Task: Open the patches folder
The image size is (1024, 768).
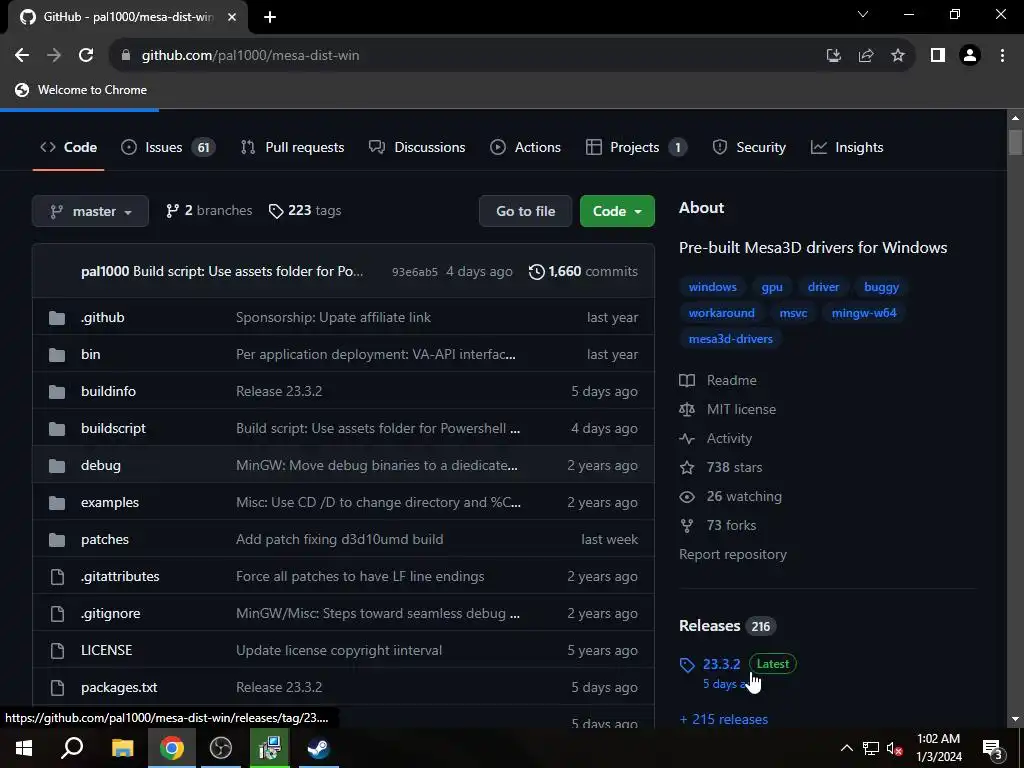Action: click(104, 539)
